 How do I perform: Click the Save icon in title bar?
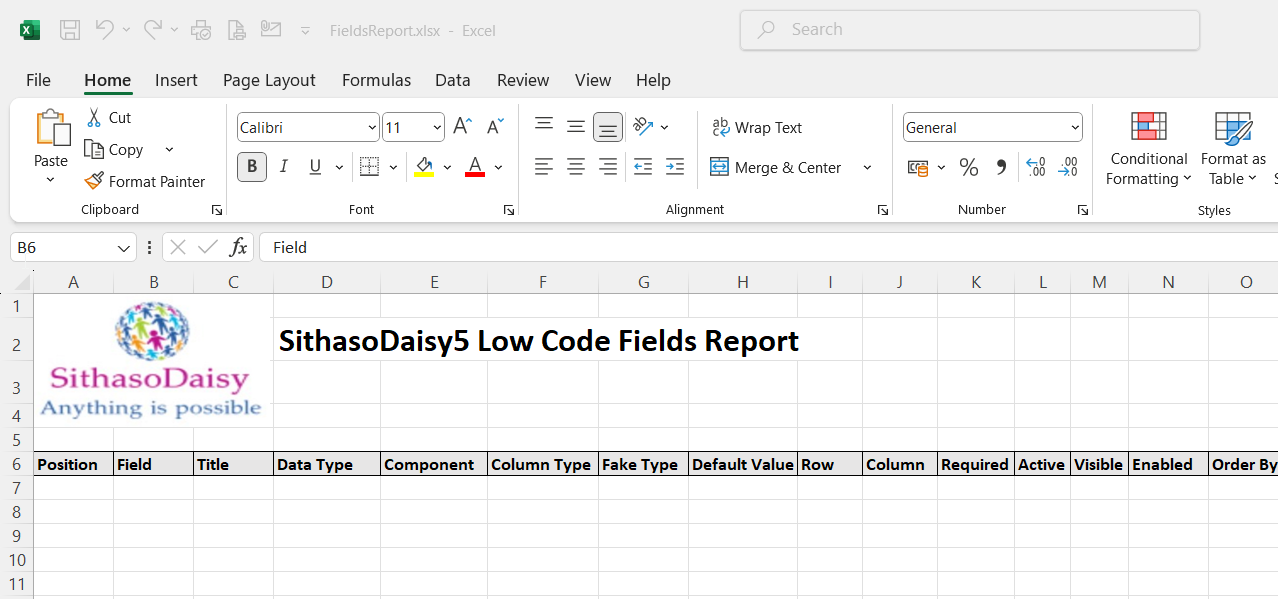pos(69,30)
